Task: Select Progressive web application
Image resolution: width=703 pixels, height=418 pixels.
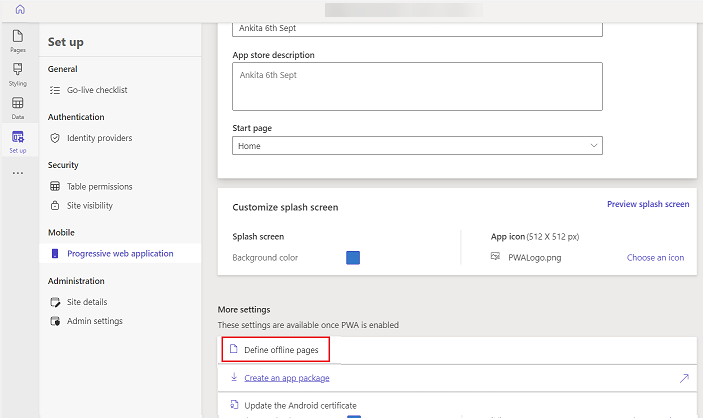Action: (120, 254)
